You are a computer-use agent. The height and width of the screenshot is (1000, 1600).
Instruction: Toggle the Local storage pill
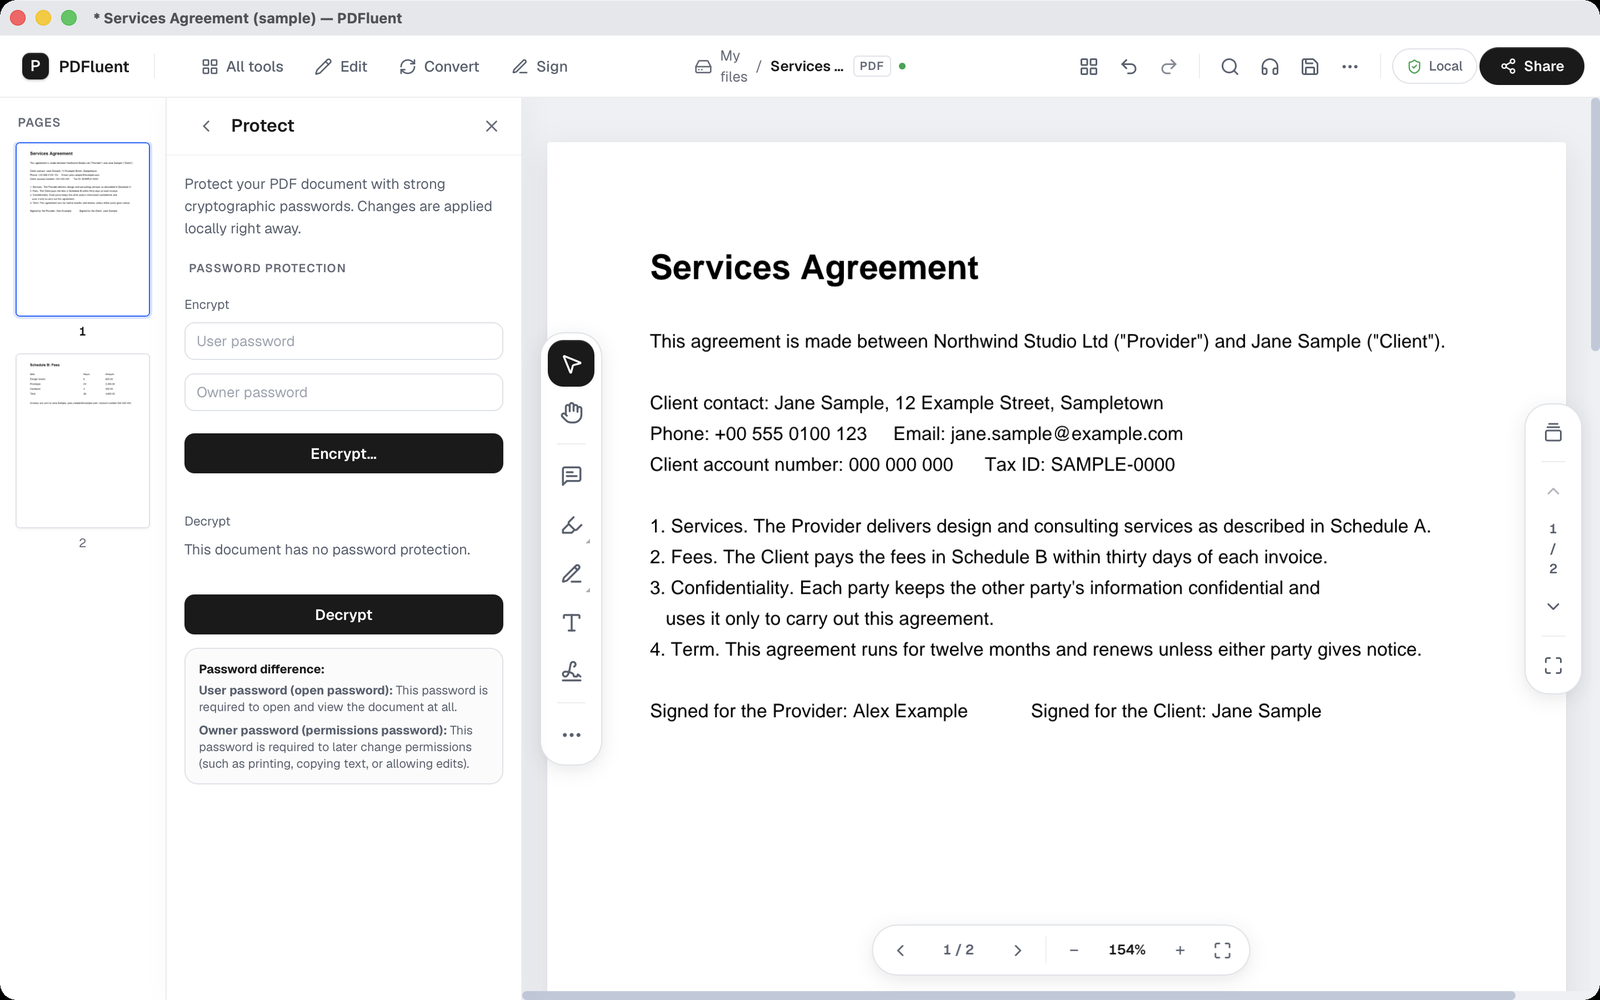[x=1434, y=66]
